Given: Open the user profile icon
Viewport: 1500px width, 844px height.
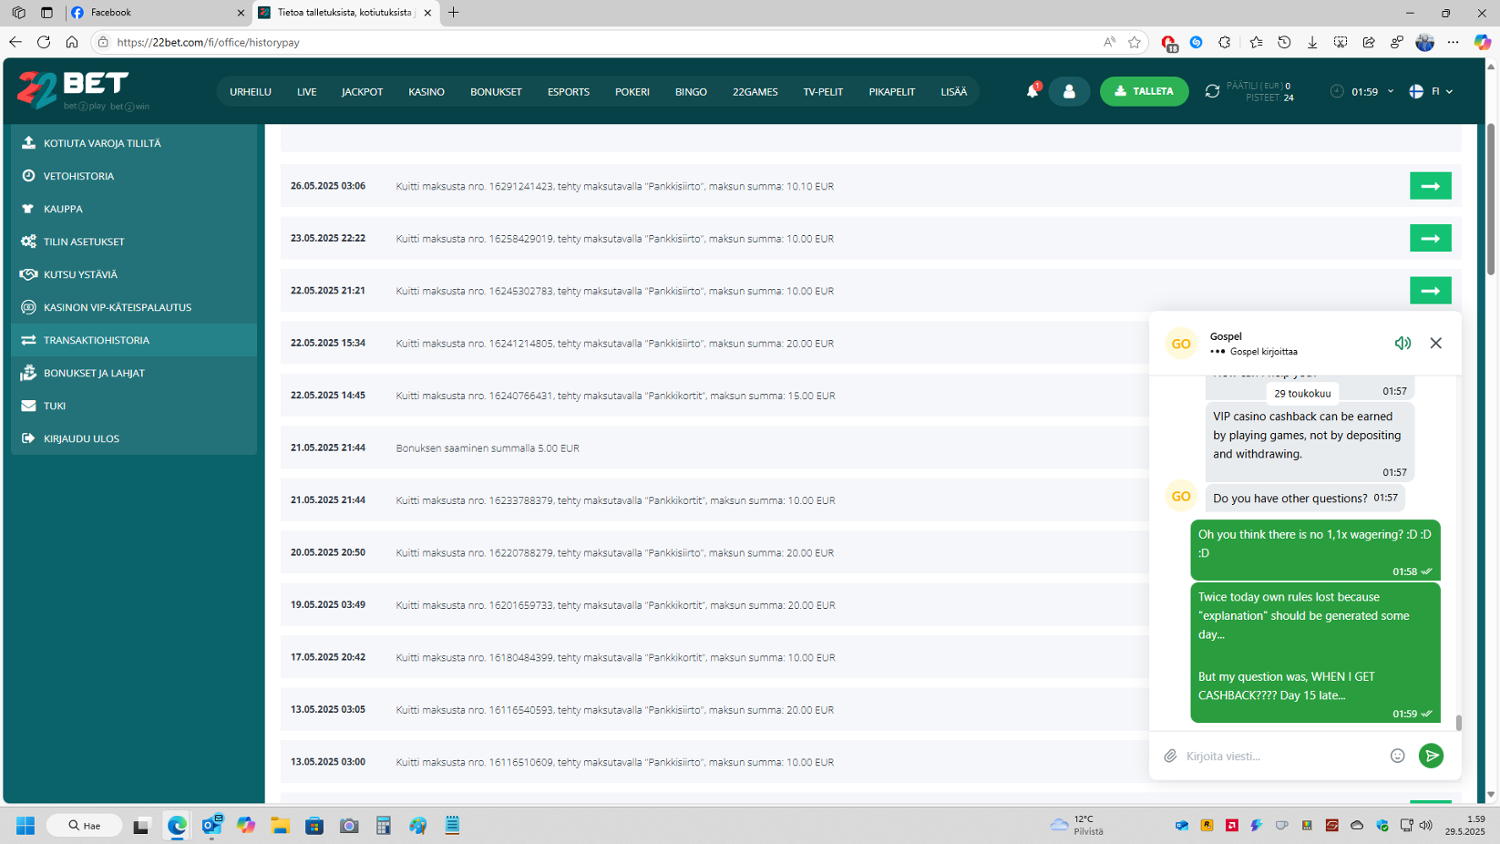Looking at the screenshot, I should click(1069, 91).
